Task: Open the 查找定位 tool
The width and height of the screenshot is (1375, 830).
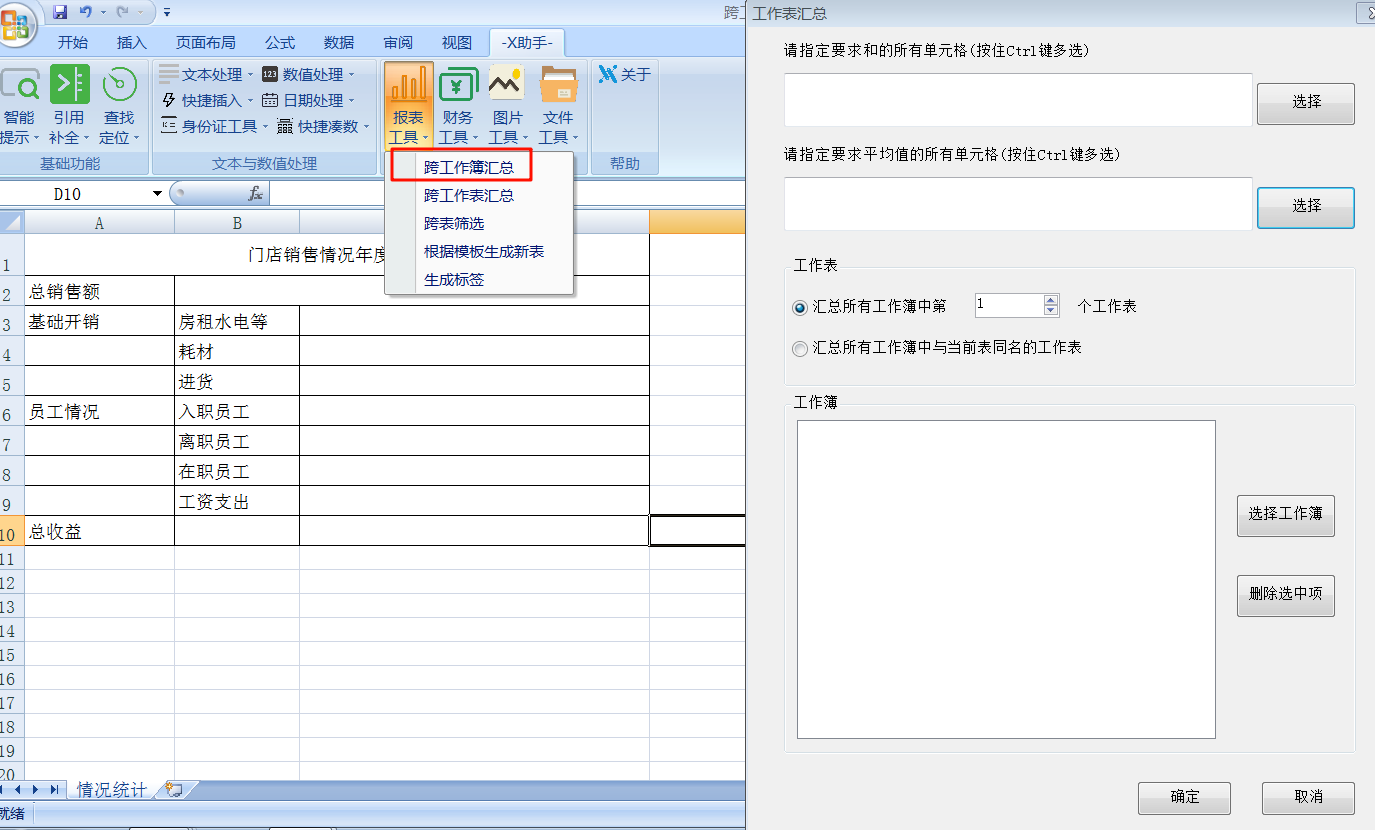Action: [x=119, y=105]
